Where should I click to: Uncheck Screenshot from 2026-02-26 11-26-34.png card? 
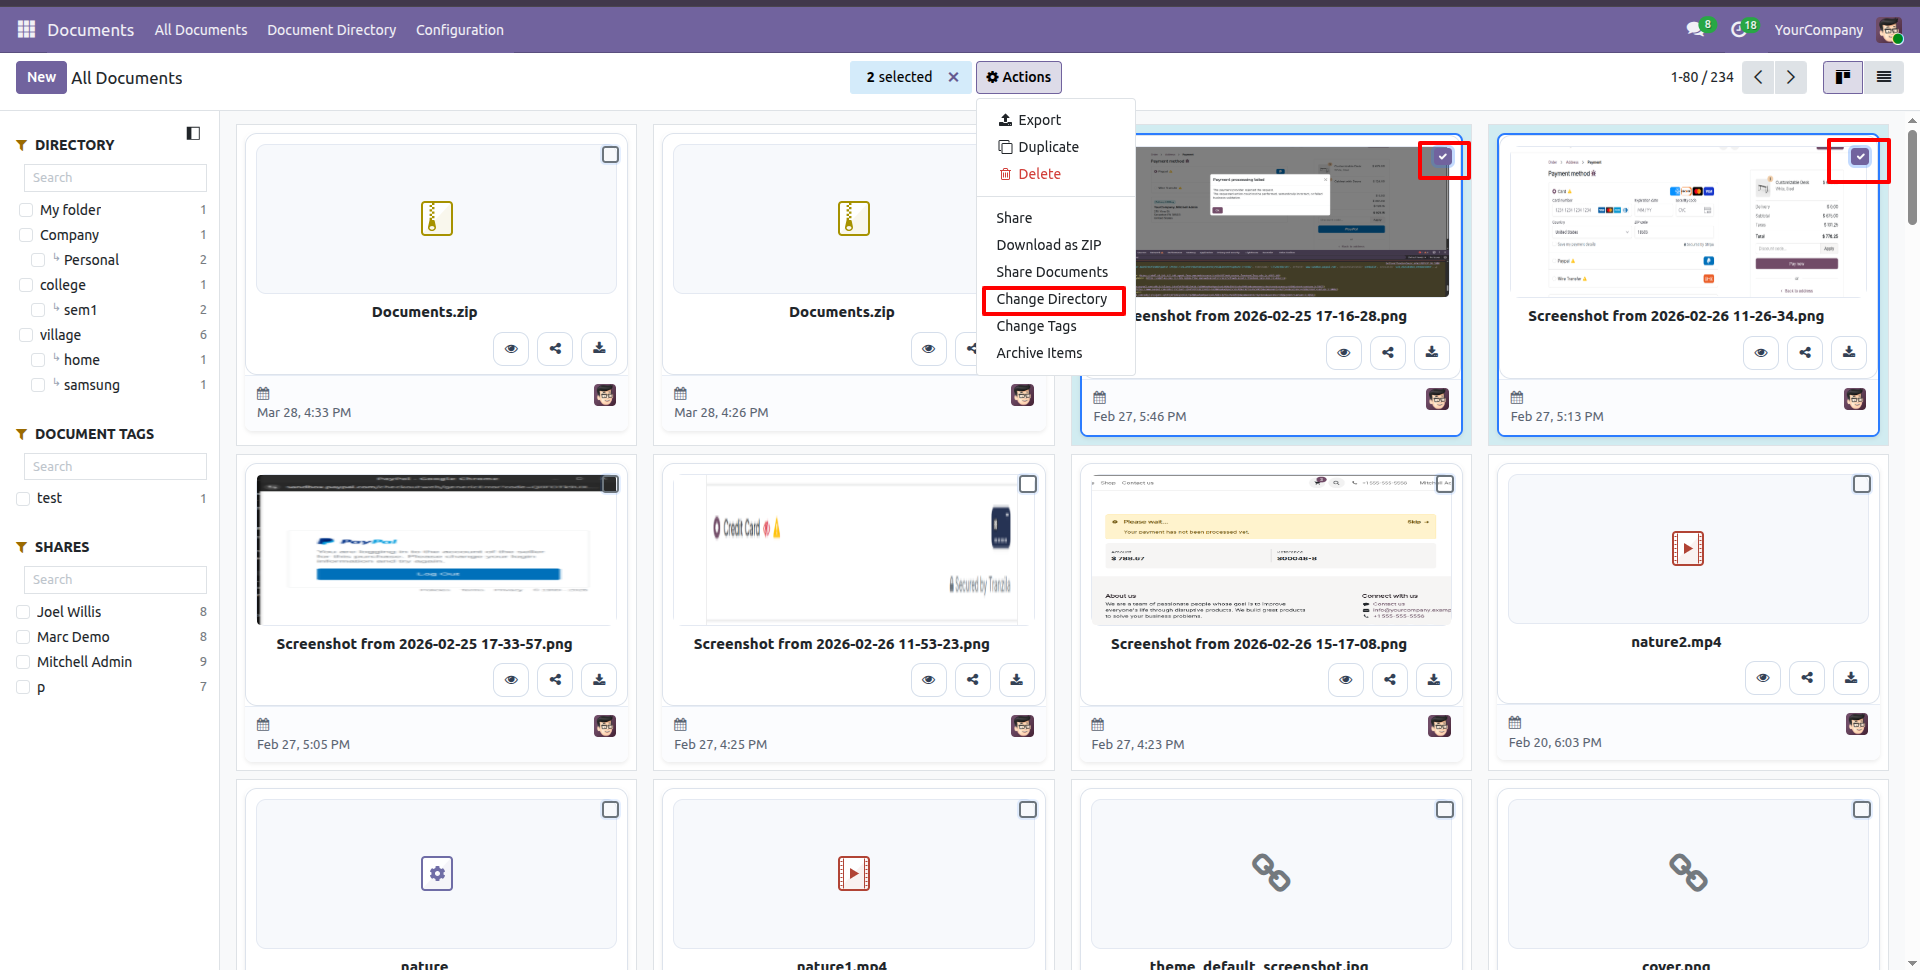[1859, 157]
